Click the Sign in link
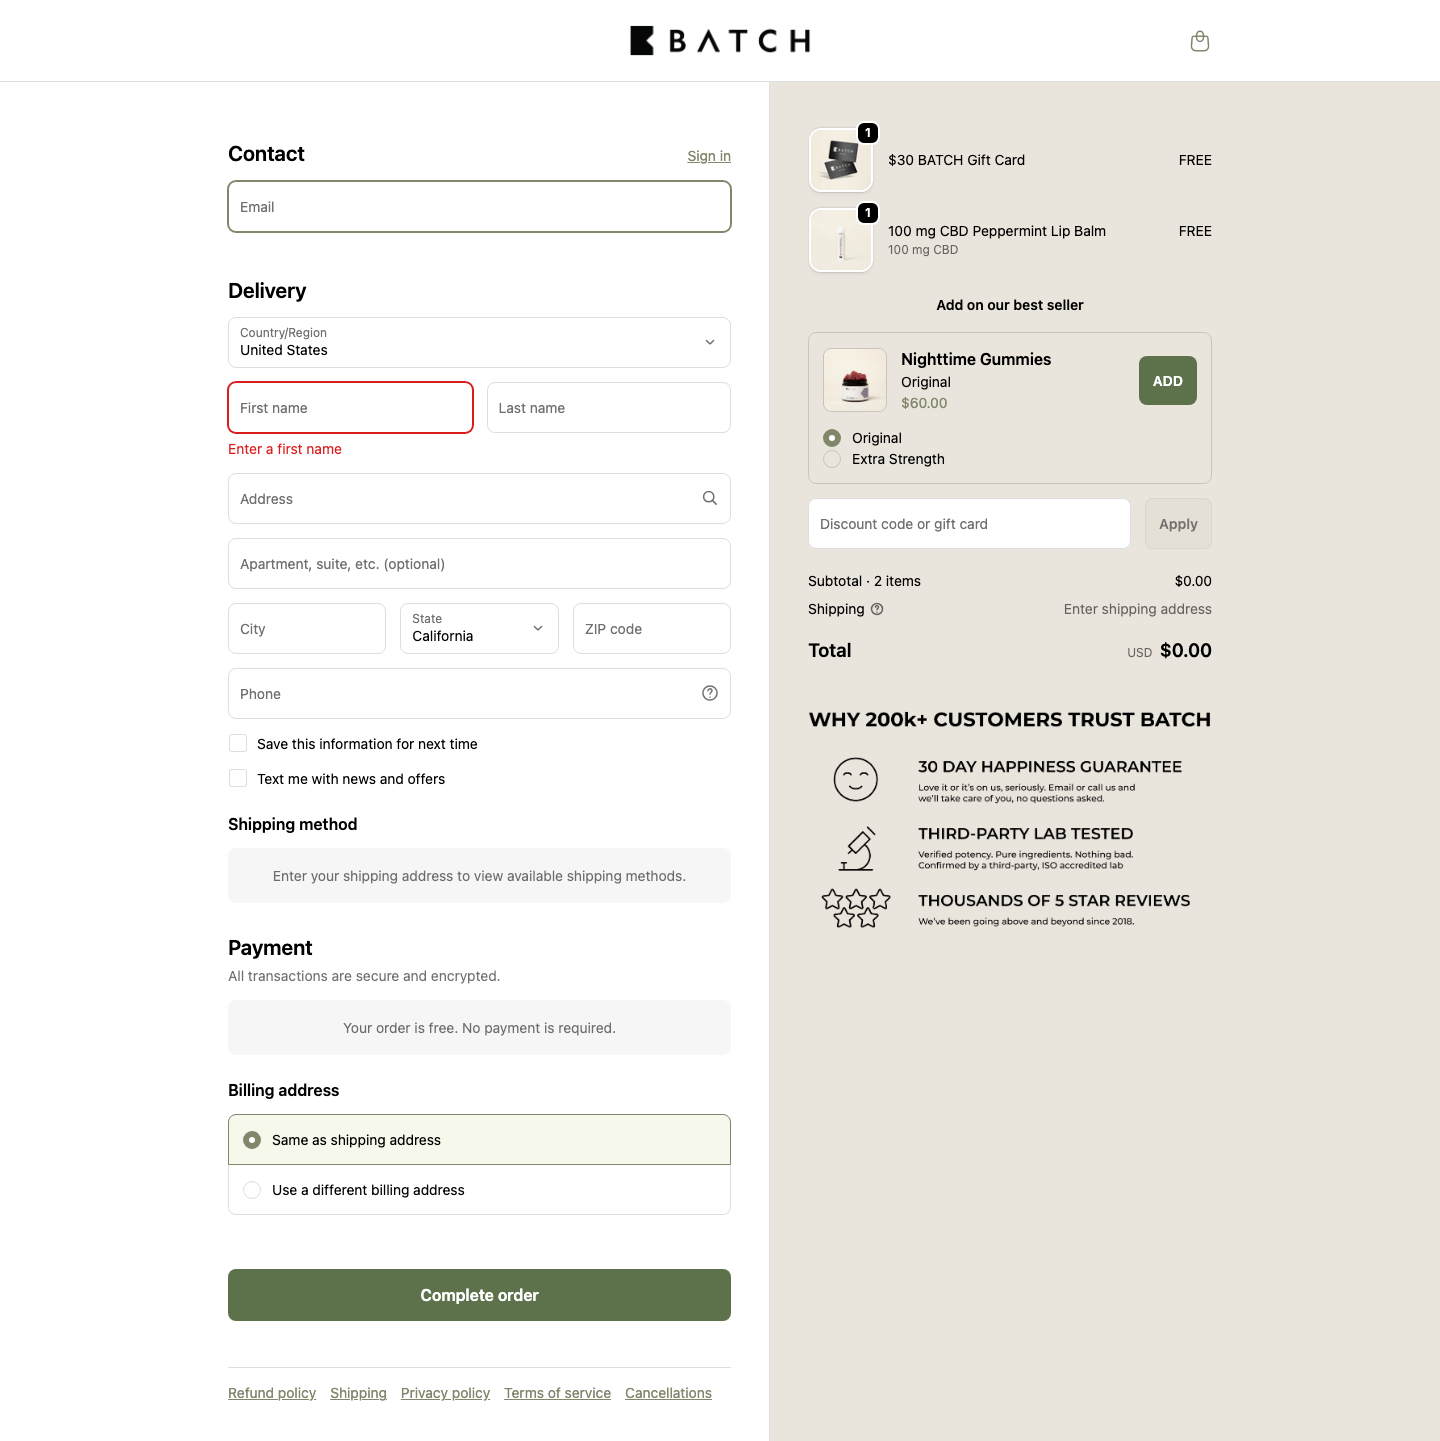This screenshot has height=1441, width=1440. pyautogui.click(x=708, y=156)
